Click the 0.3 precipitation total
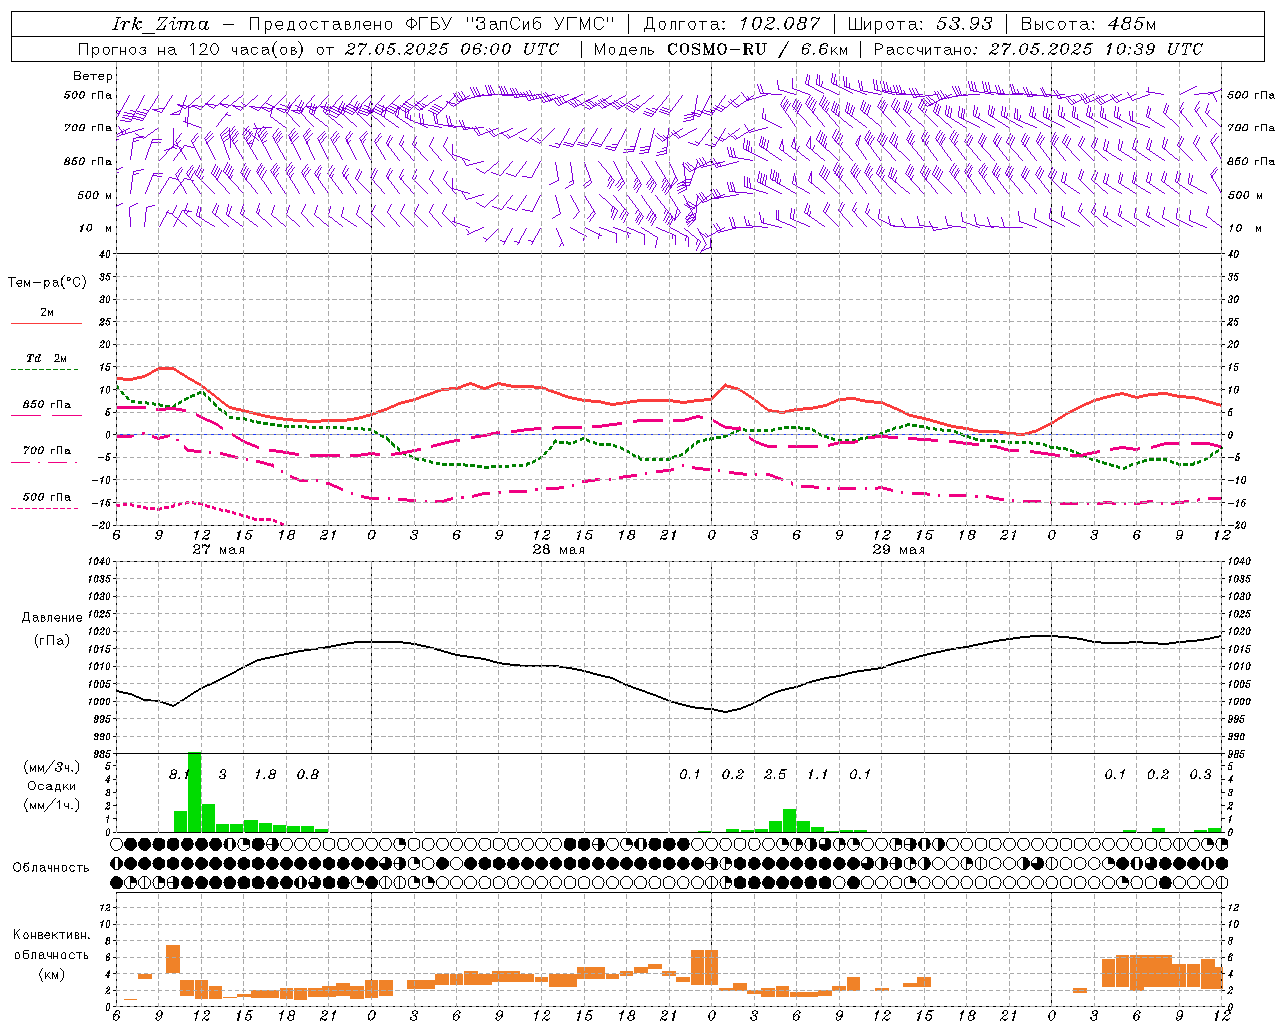Screen dimensions: 1280x1024 click(1201, 774)
